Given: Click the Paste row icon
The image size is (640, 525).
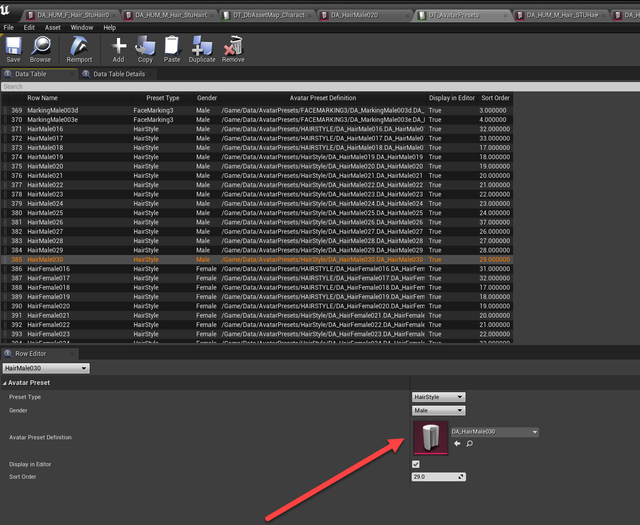Looking at the screenshot, I should tap(172, 46).
